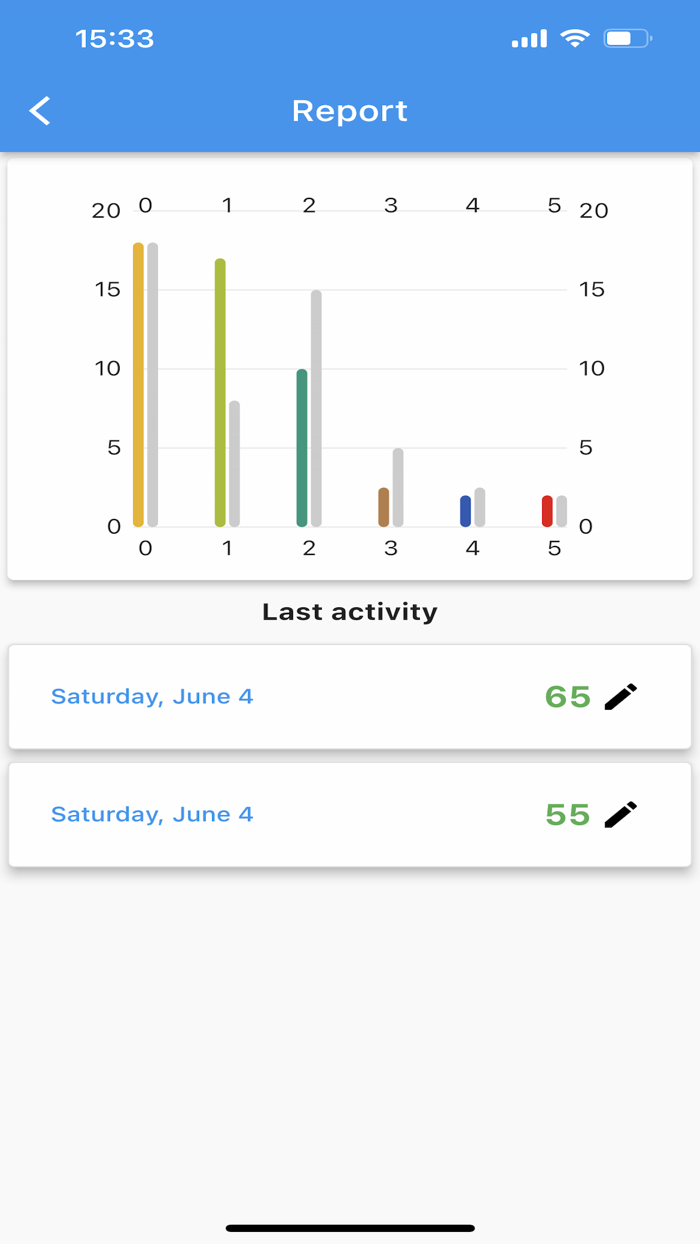Image resolution: width=700 pixels, height=1244 pixels.
Task: Tap the back arrow to leave Report
Action: 39,111
